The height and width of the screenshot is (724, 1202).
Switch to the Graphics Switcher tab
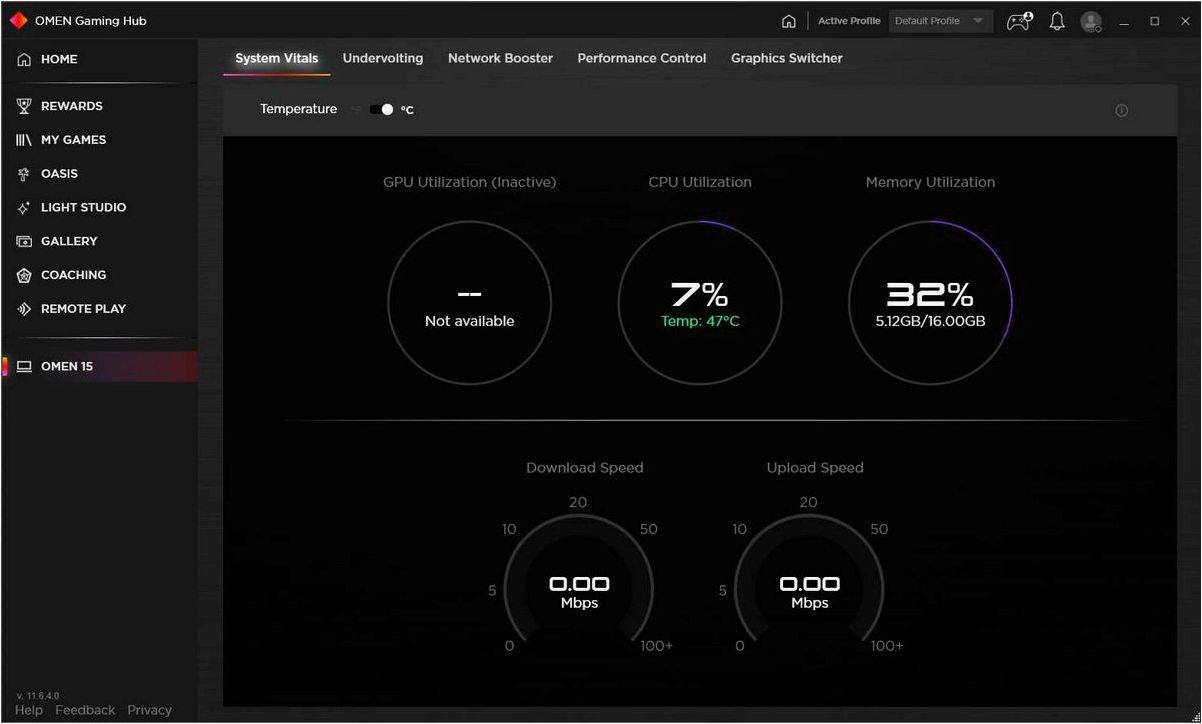point(787,58)
